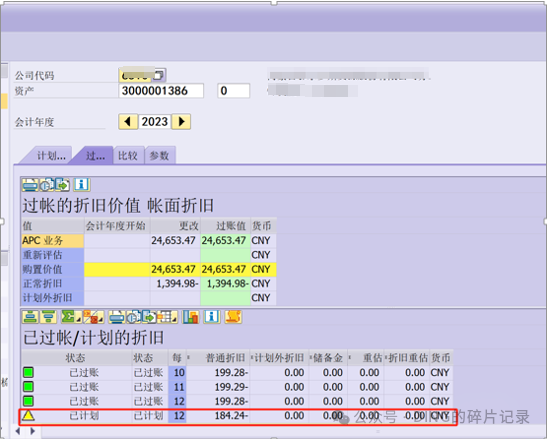The image size is (548, 439).
Task: Open the layout selection grid icon
Action: point(165,317)
